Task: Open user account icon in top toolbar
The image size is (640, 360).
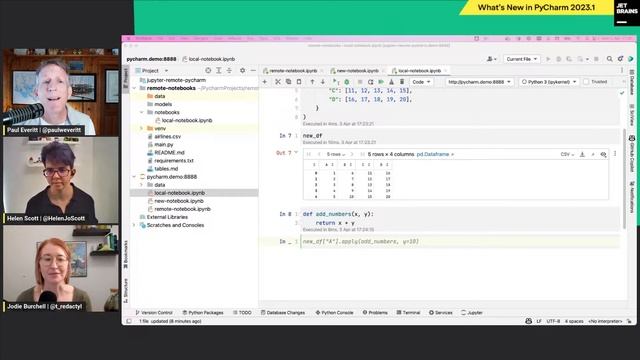Action: [x=491, y=59]
